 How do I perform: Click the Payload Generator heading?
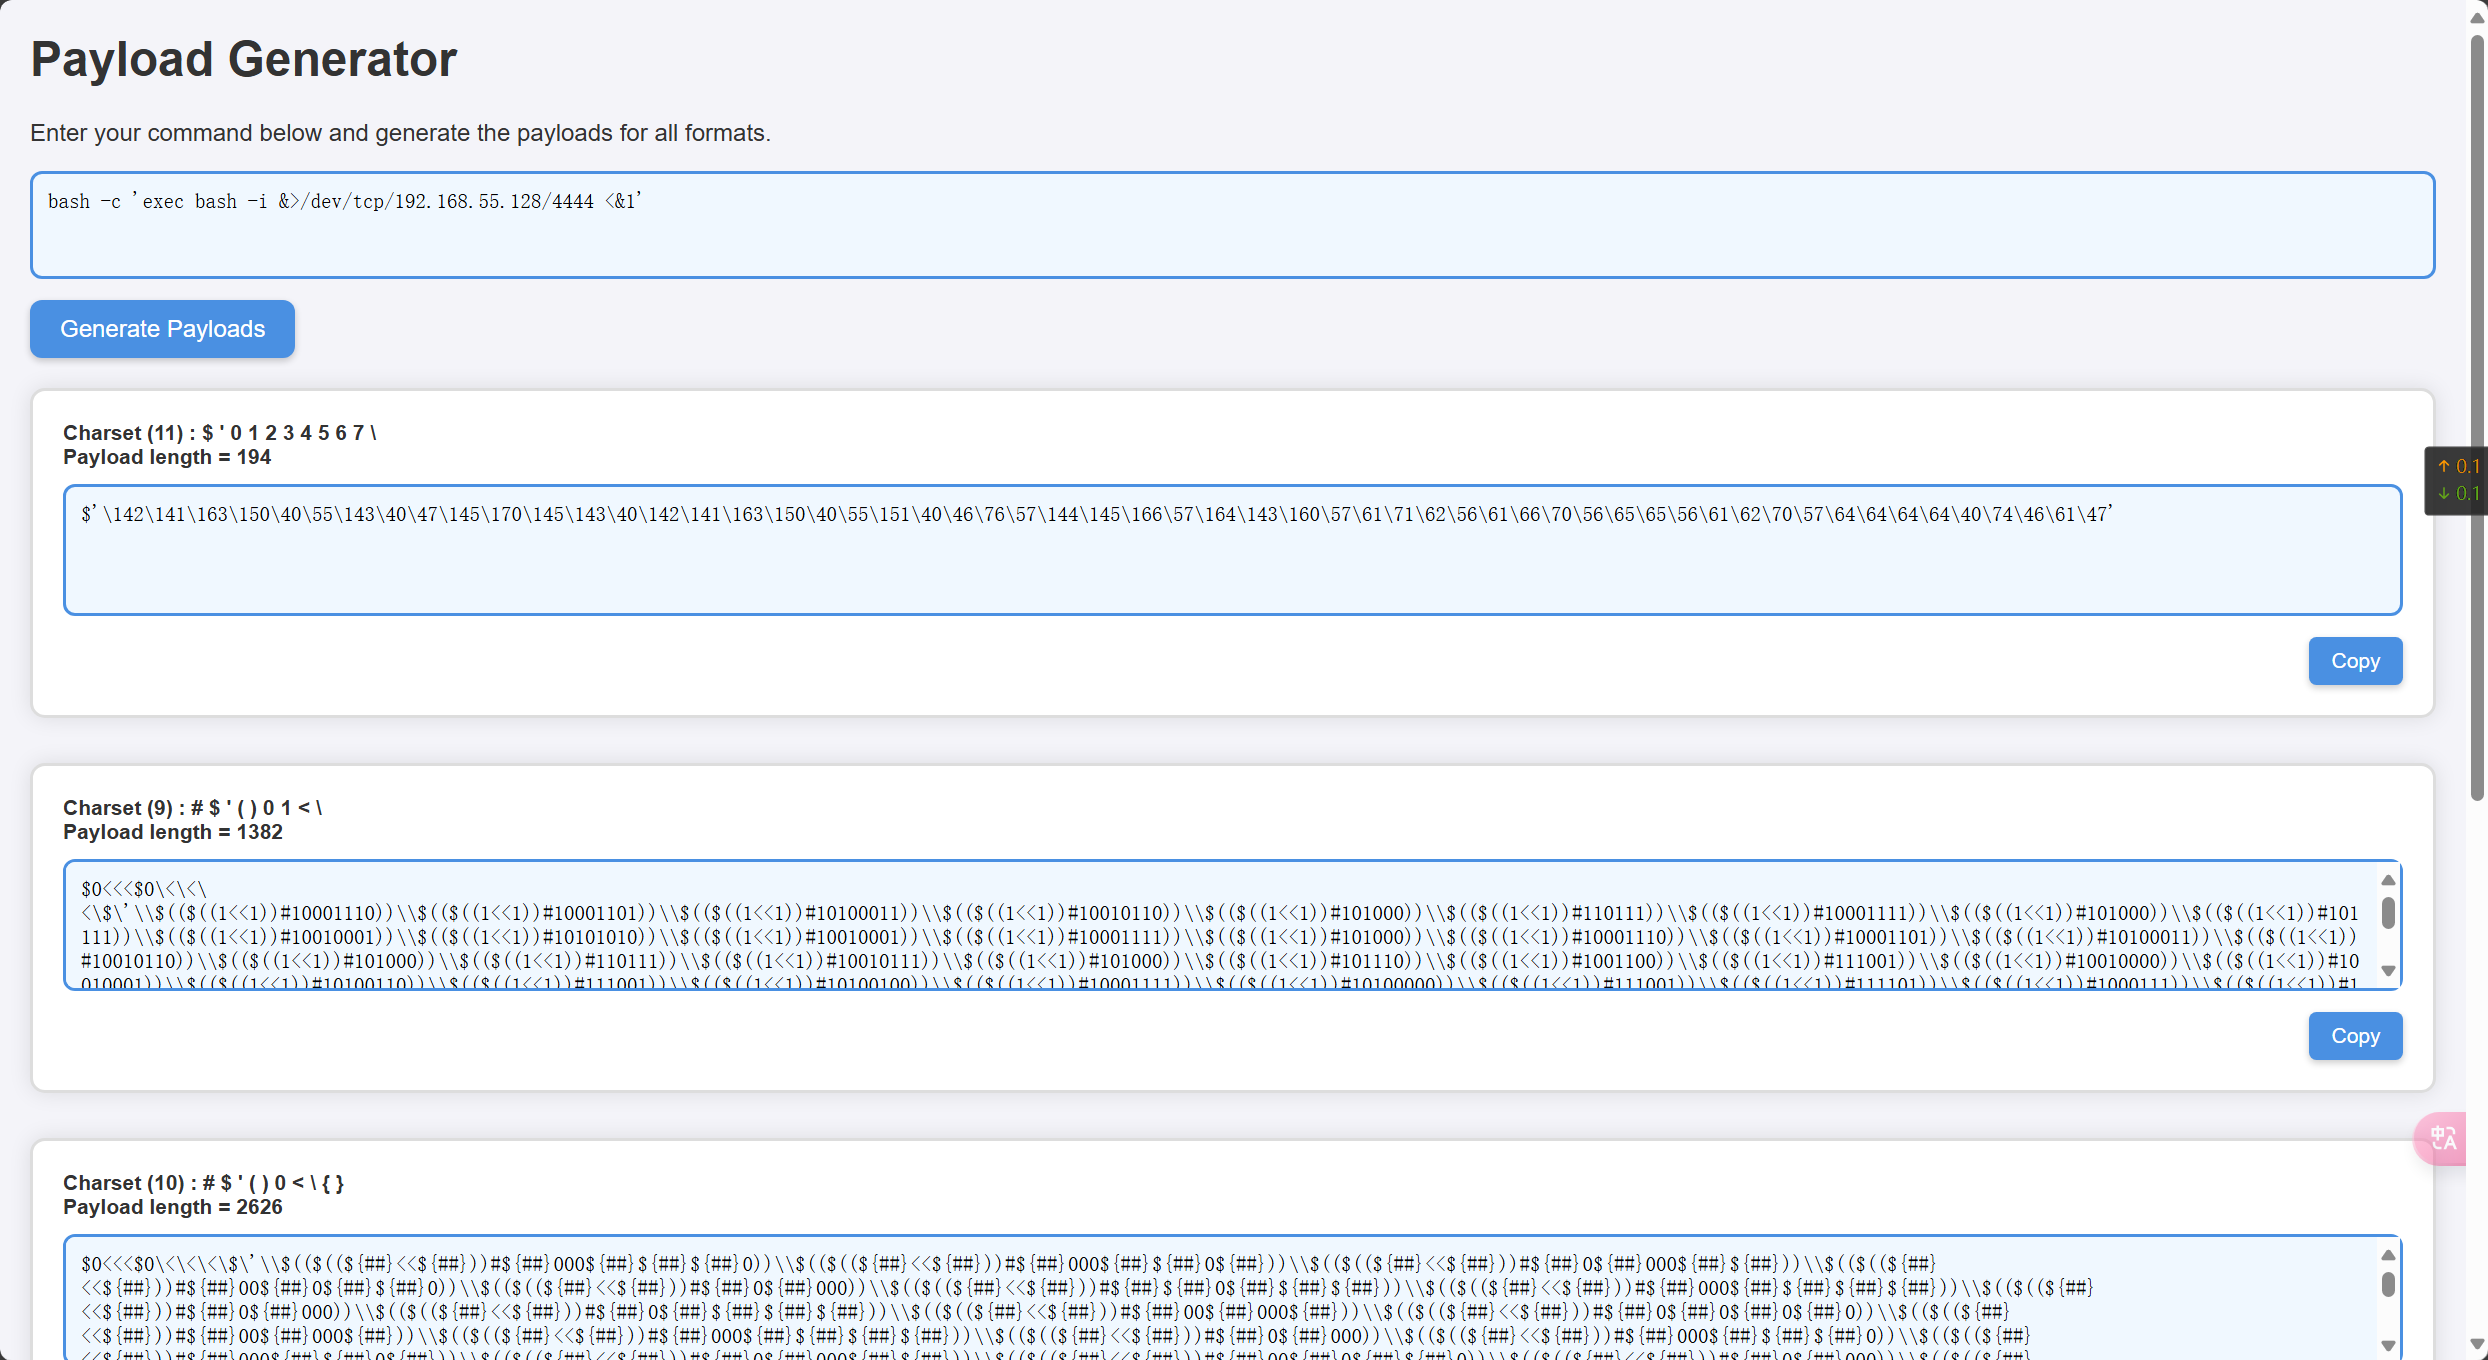(244, 59)
